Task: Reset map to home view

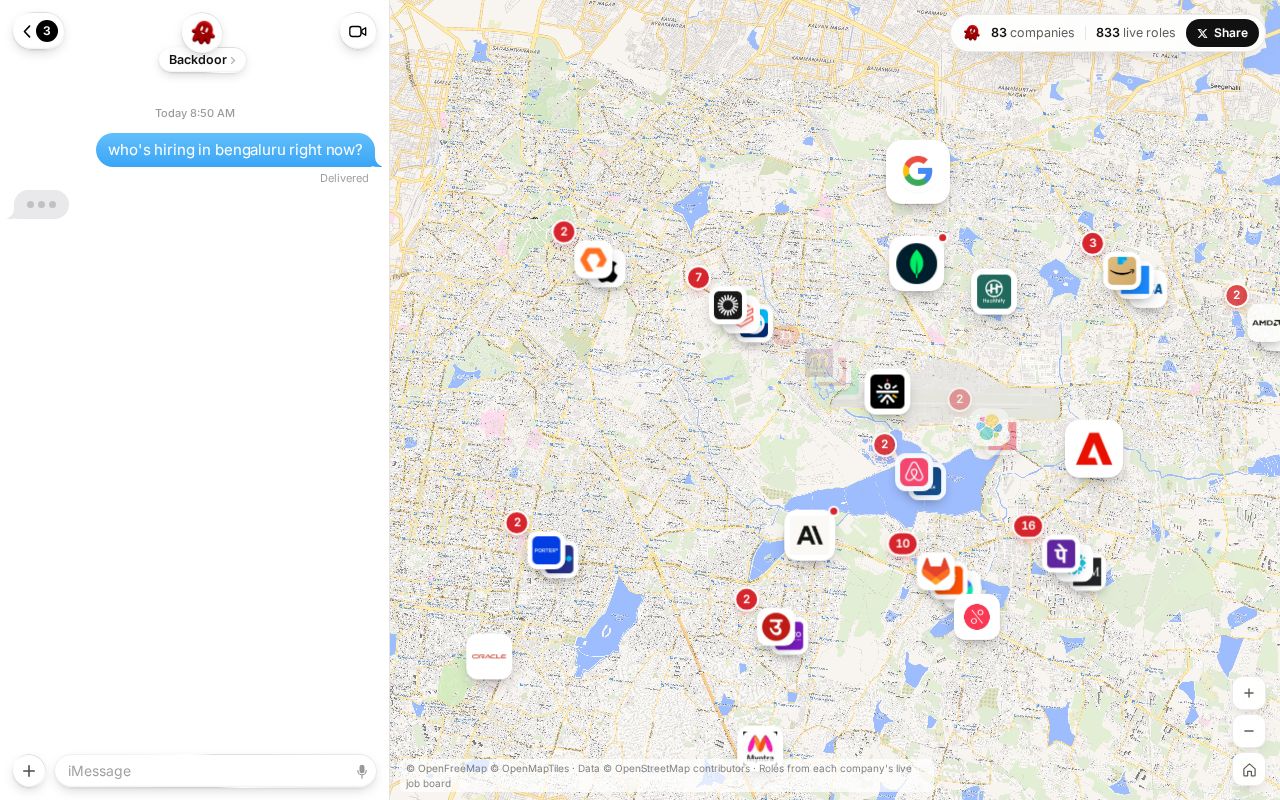Action: pyautogui.click(x=1248, y=770)
